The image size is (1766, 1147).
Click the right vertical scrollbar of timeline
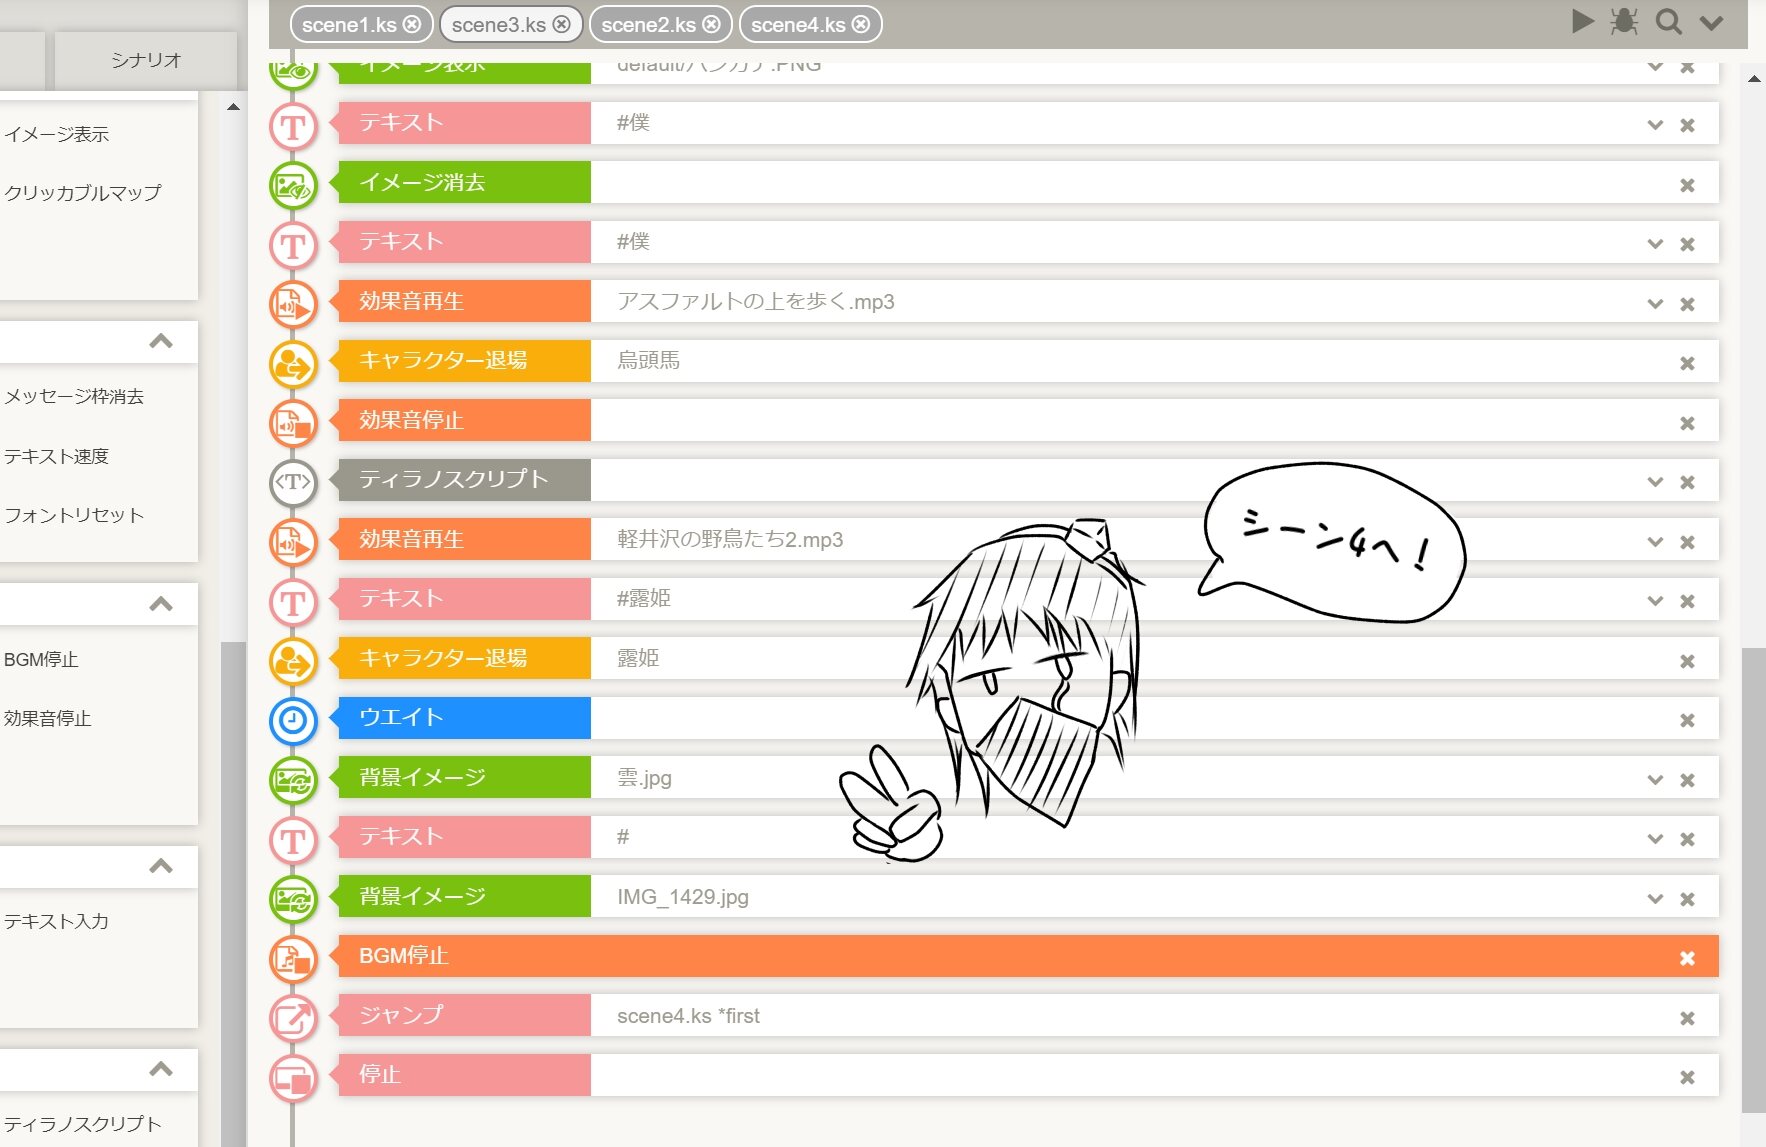[x=1753, y=880]
